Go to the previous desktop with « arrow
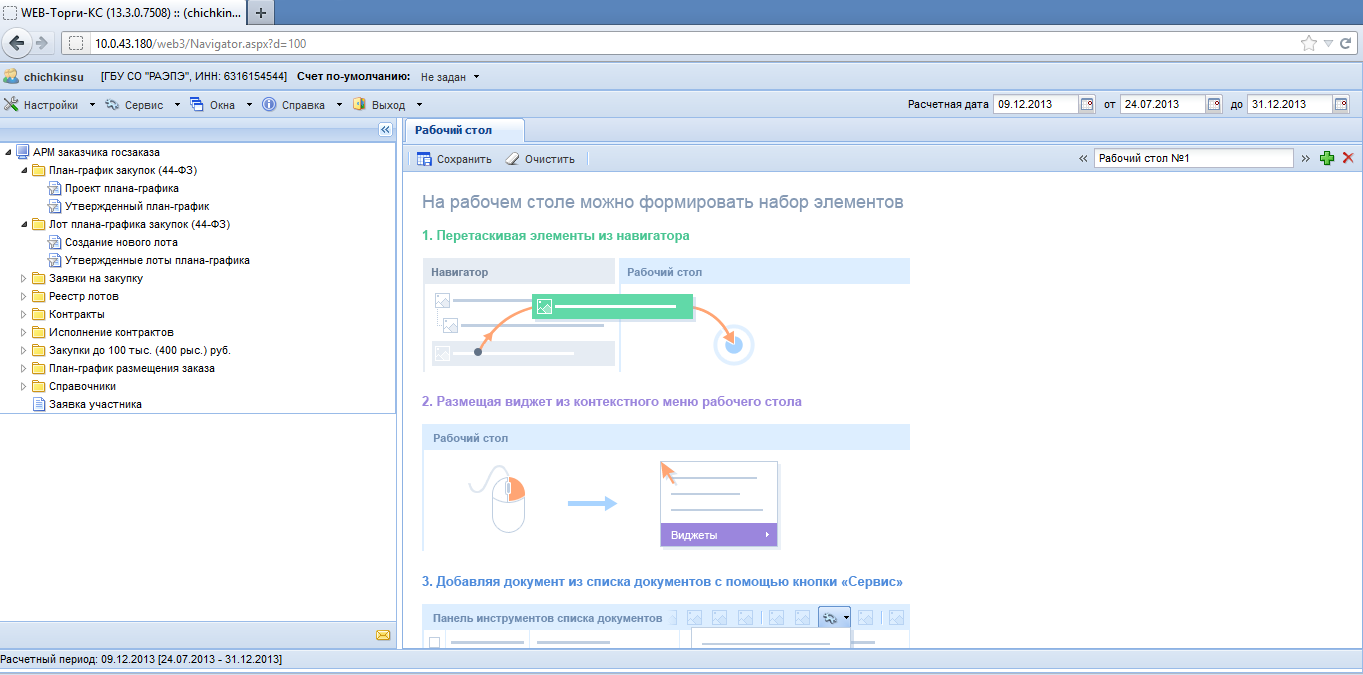The width and height of the screenshot is (1363, 675). click(1083, 158)
